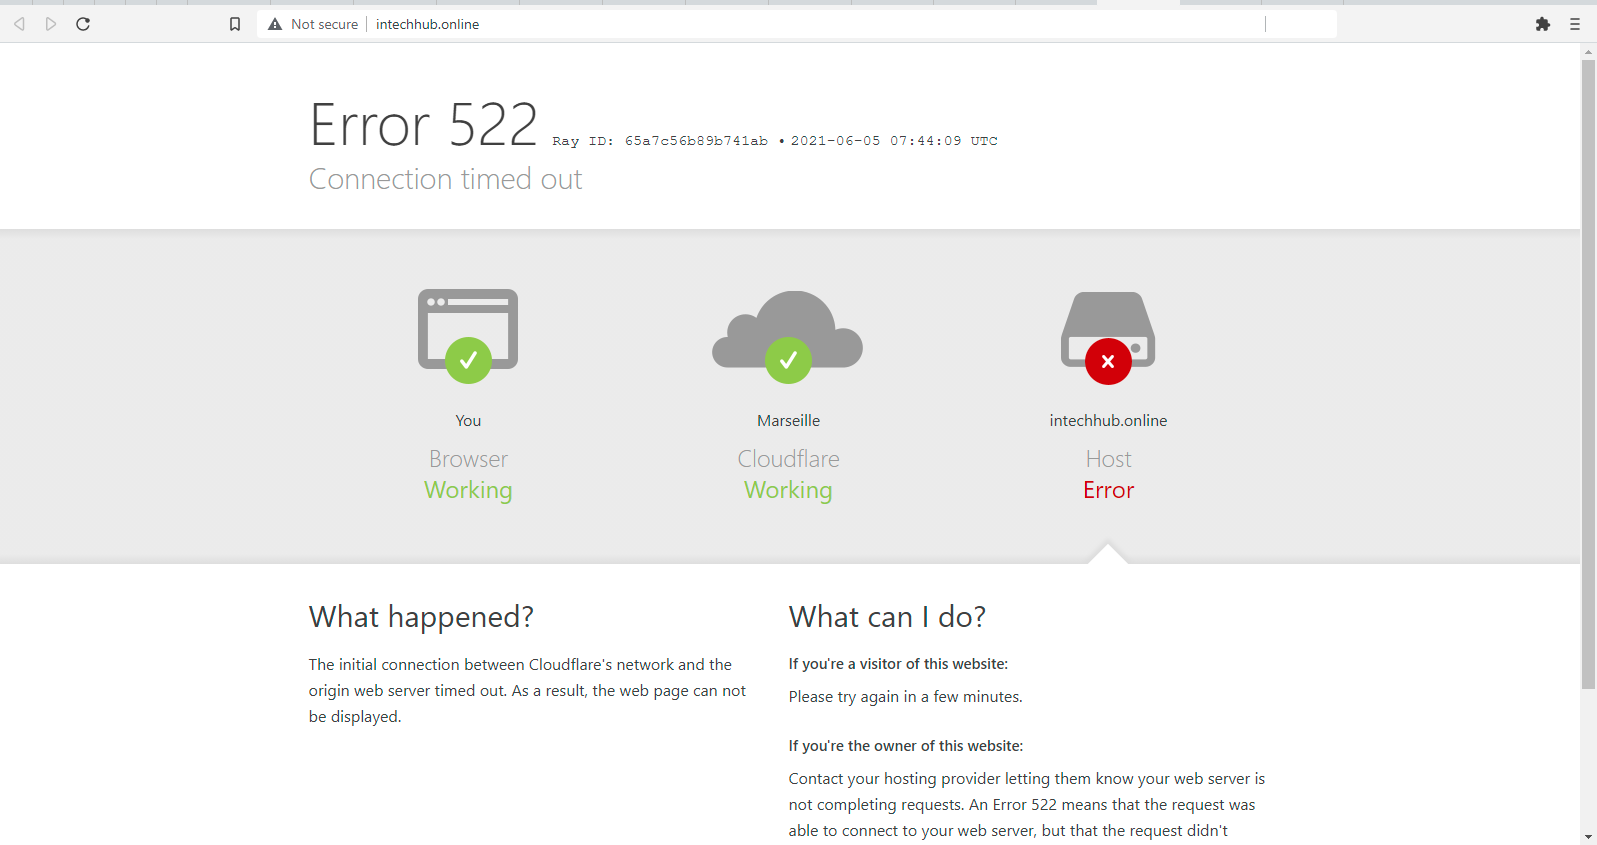The height and width of the screenshot is (845, 1597).
Task: Click the intechhub.online host name label
Action: pos(1108,421)
